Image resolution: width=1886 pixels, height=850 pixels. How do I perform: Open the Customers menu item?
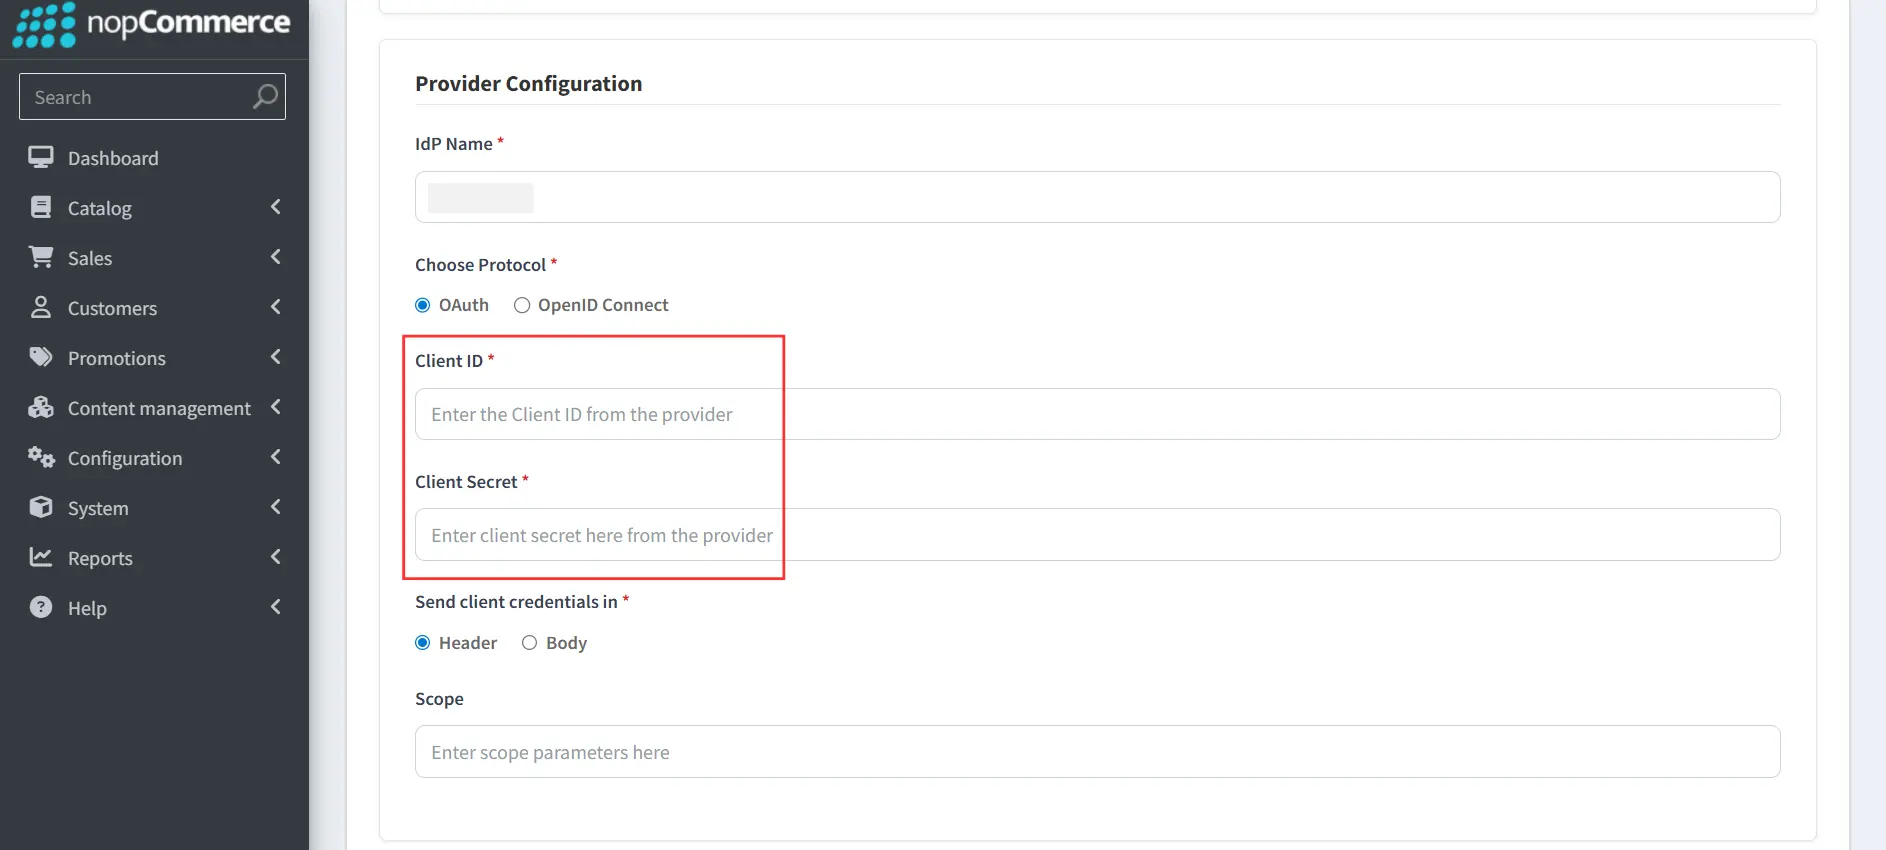pos(111,307)
